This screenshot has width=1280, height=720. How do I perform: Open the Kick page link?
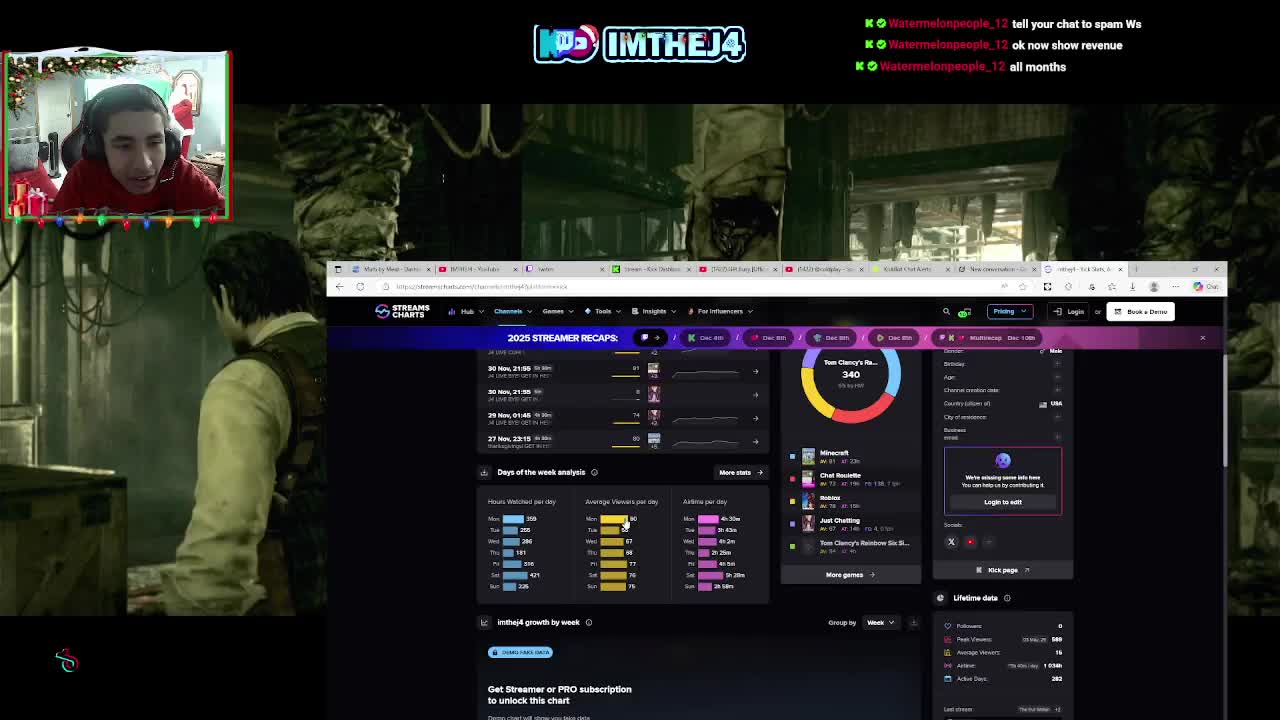(x=1003, y=570)
